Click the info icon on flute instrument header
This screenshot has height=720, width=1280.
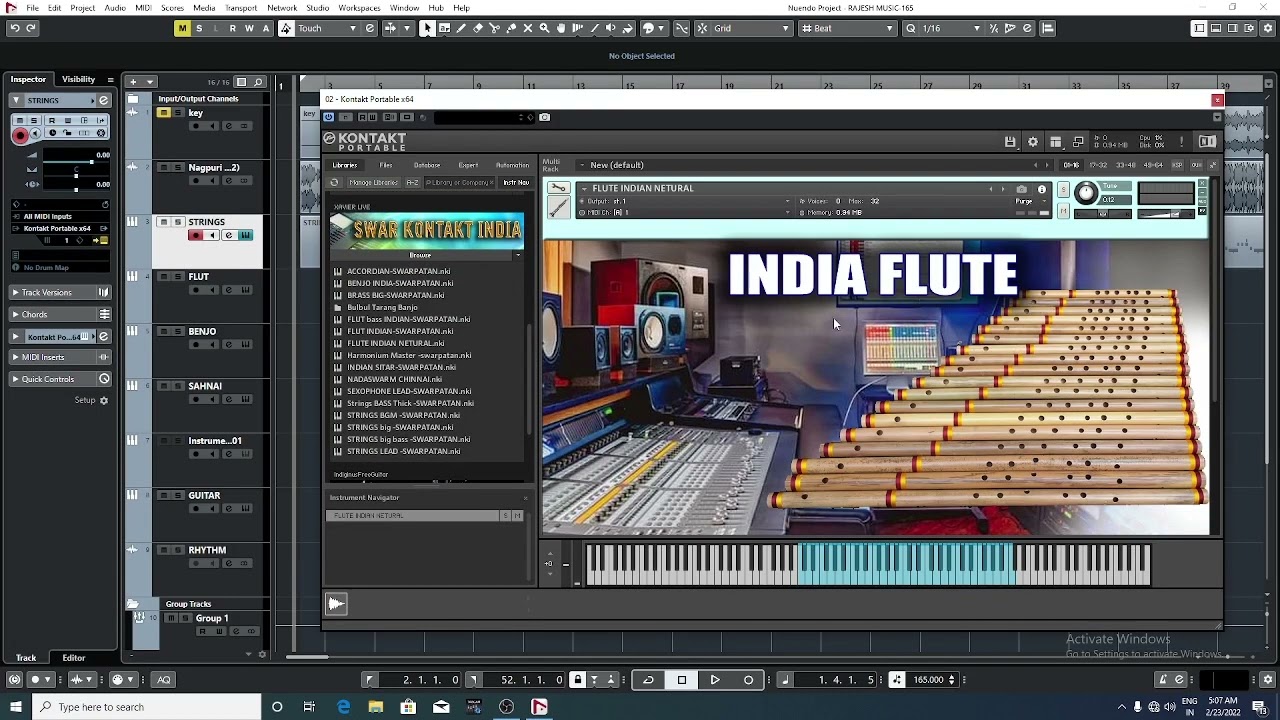point(1041,189)
